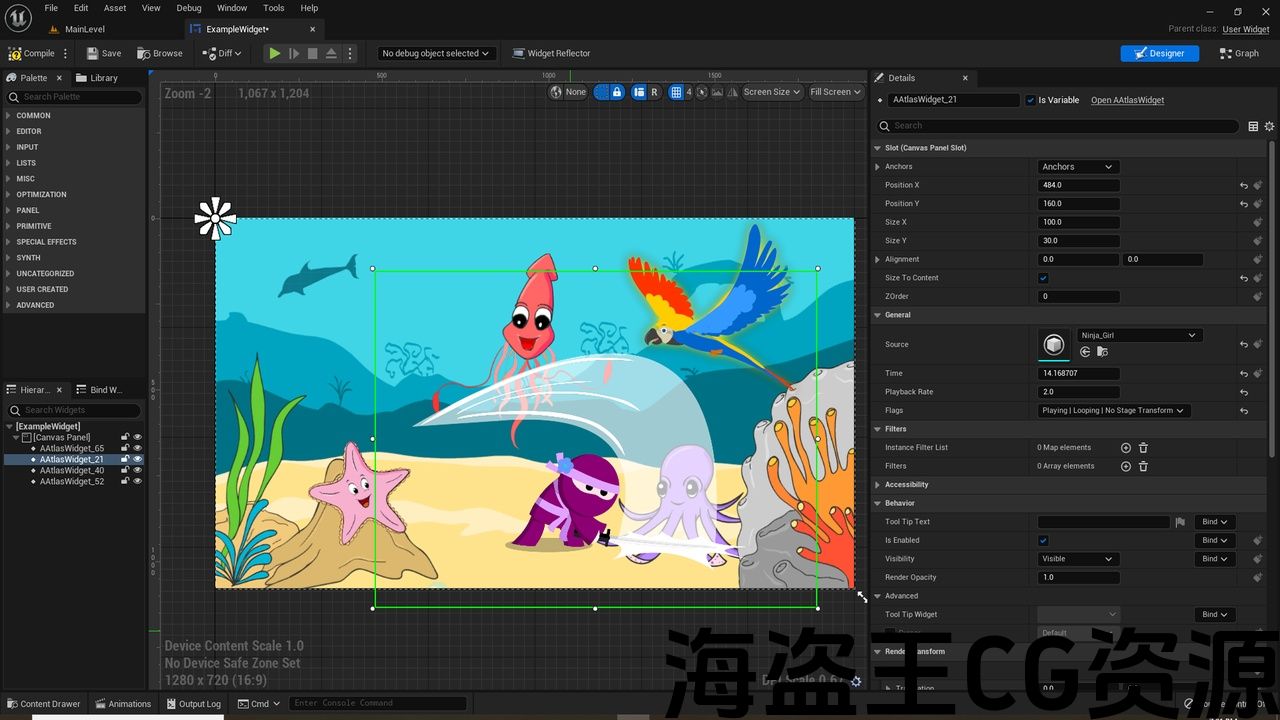
Task: Click the Open AAtlasWidget link
Action: (1127, 100)
